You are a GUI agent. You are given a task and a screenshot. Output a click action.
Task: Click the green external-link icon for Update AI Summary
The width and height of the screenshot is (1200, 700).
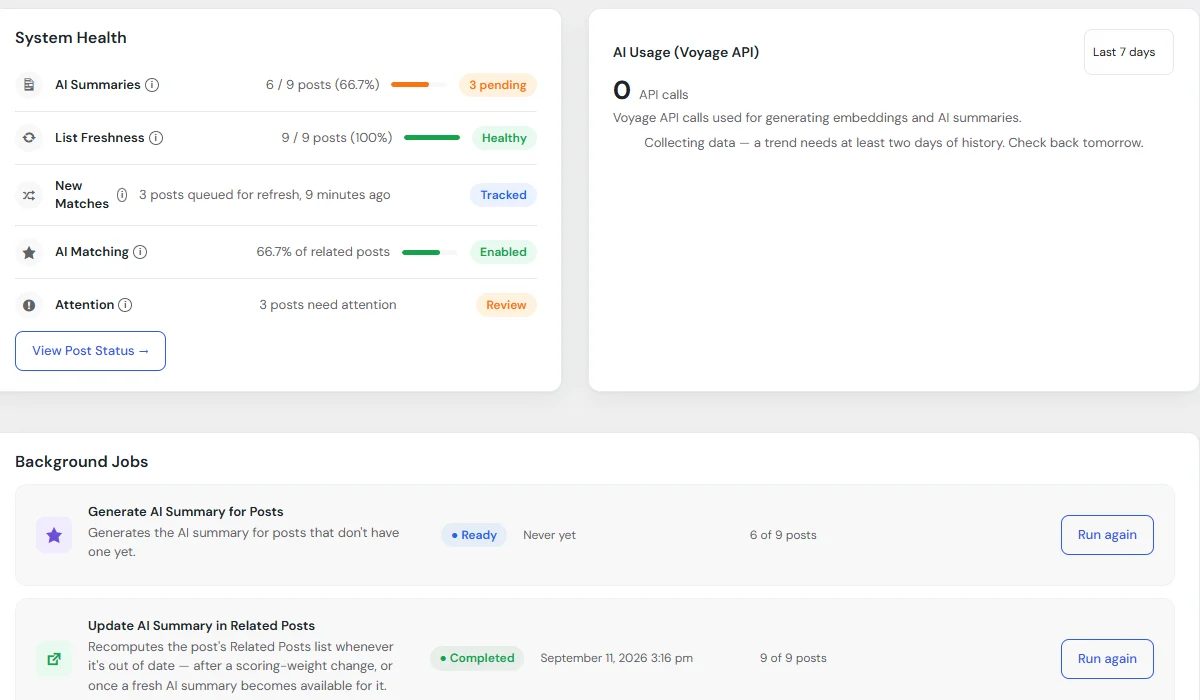pos(54,659)
